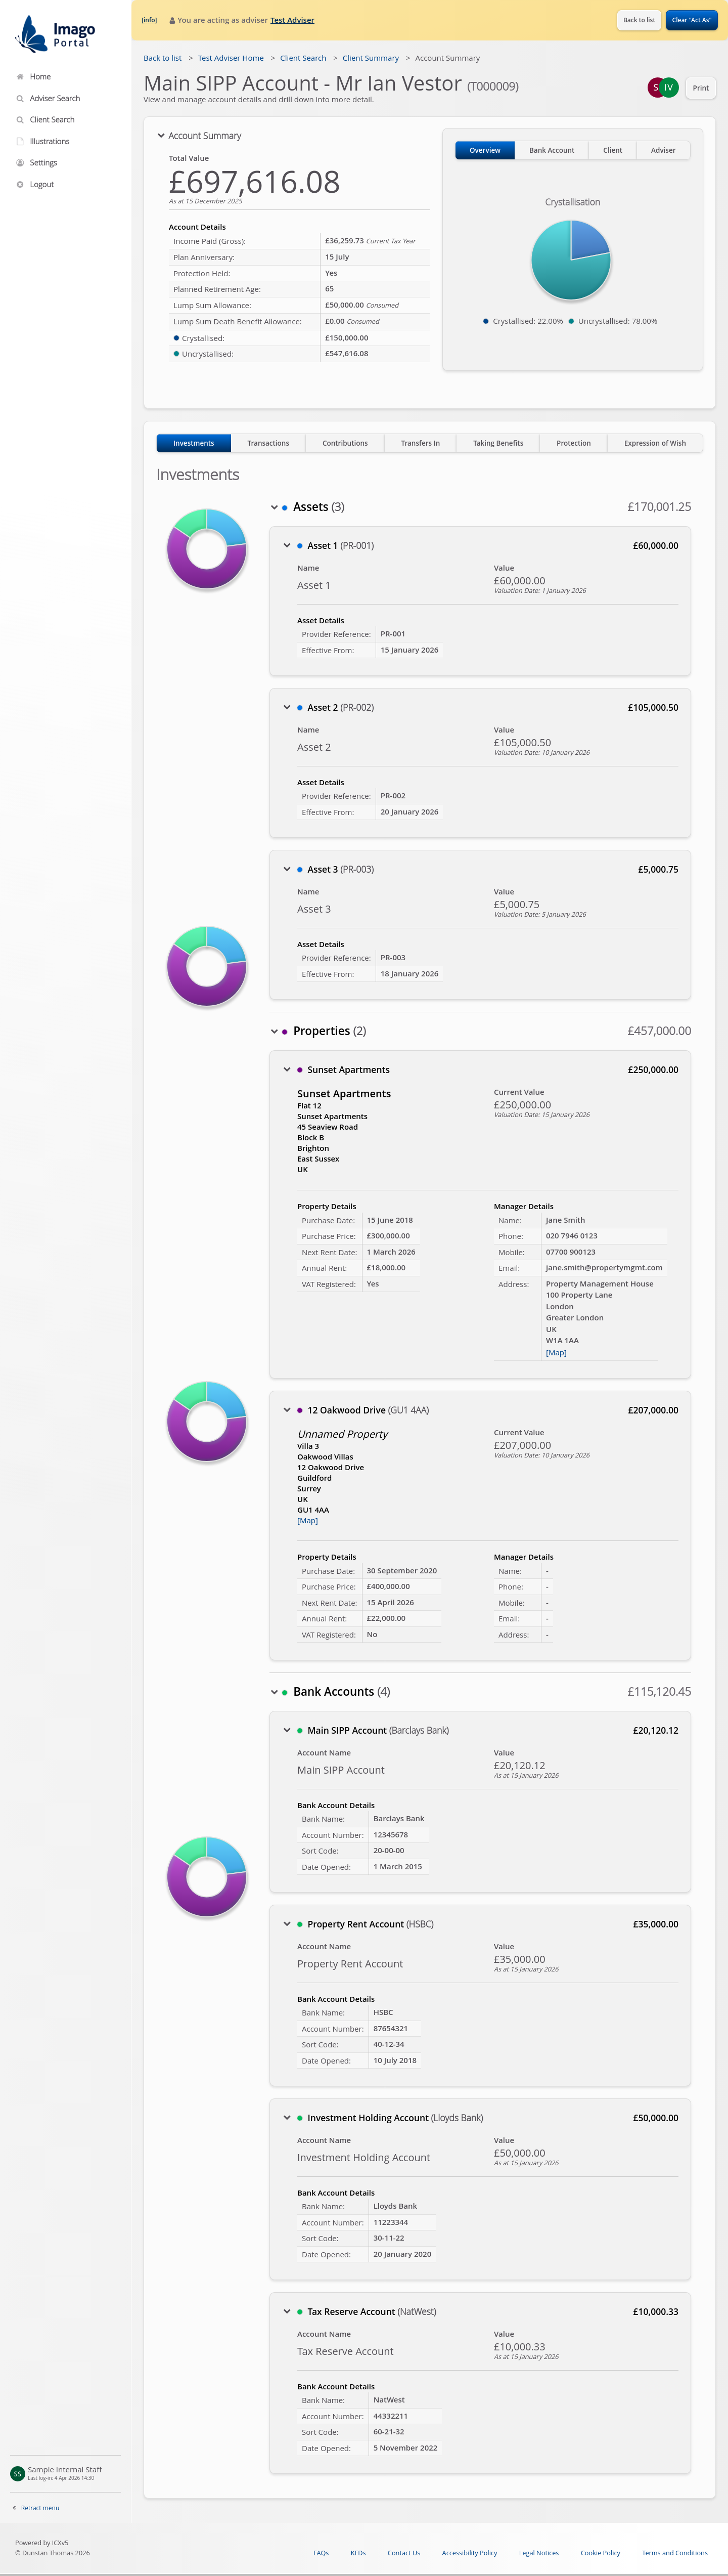Open the Client Search breadcrumb link
Image resolution: width=728 pixels, height=2576 pixels.
pyautogui.click(x=303, y=58)
